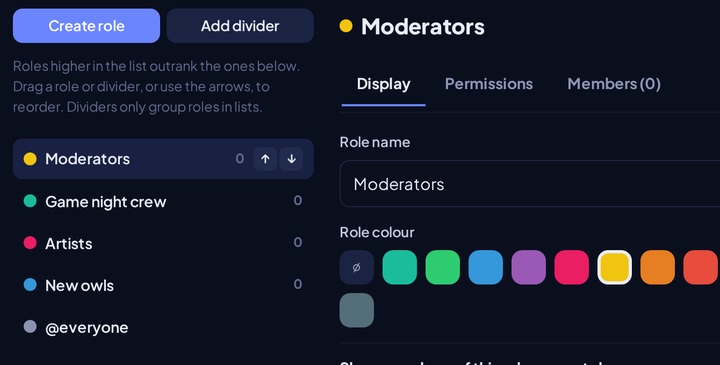
Task: Click the Moderators member count 0
Action: [x=240, y=159]
